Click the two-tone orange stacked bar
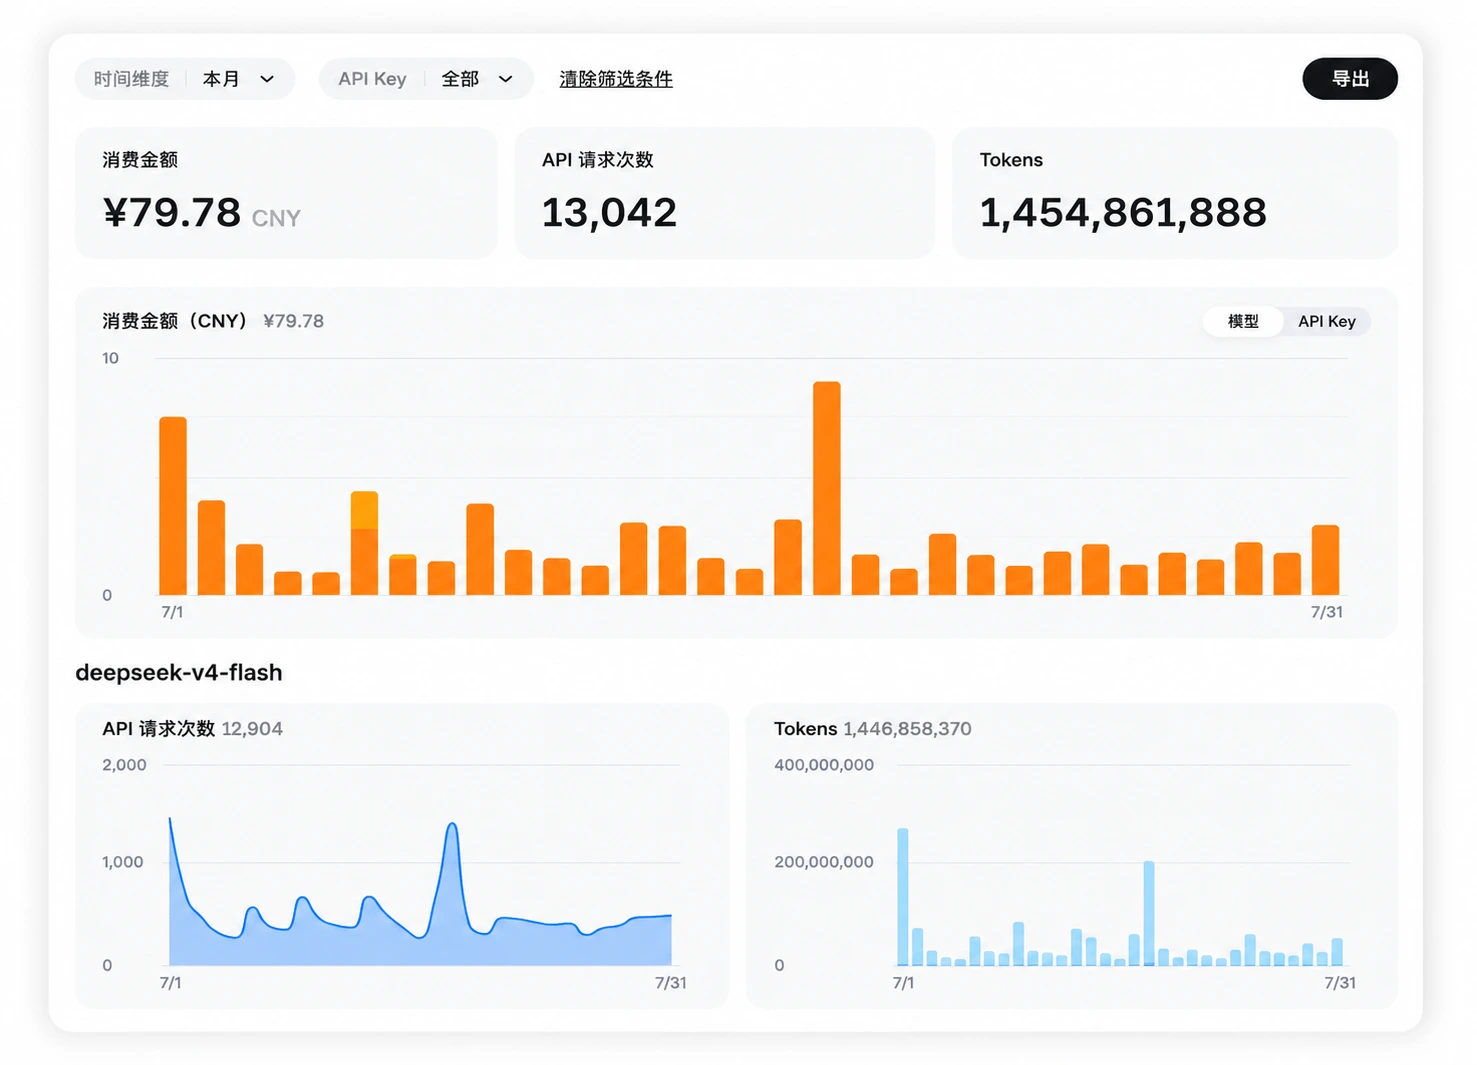This screenshot has height=1065, width=1477. pos(365,543)
